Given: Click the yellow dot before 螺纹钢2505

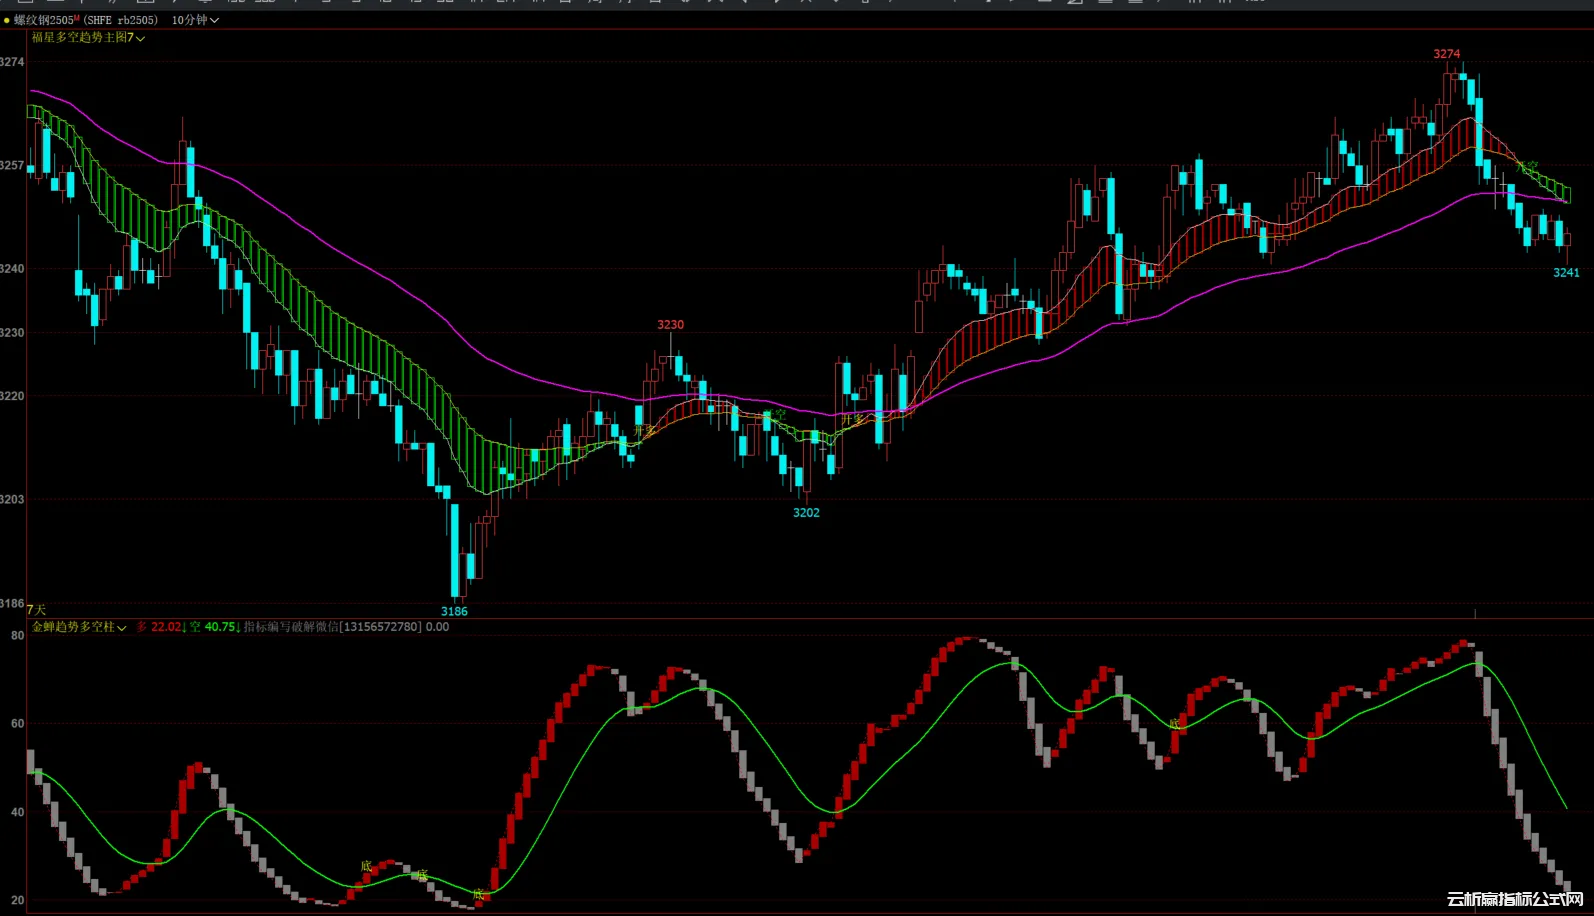Looking at the screenshot, I should pyautogui.click(x=7, y=20).
